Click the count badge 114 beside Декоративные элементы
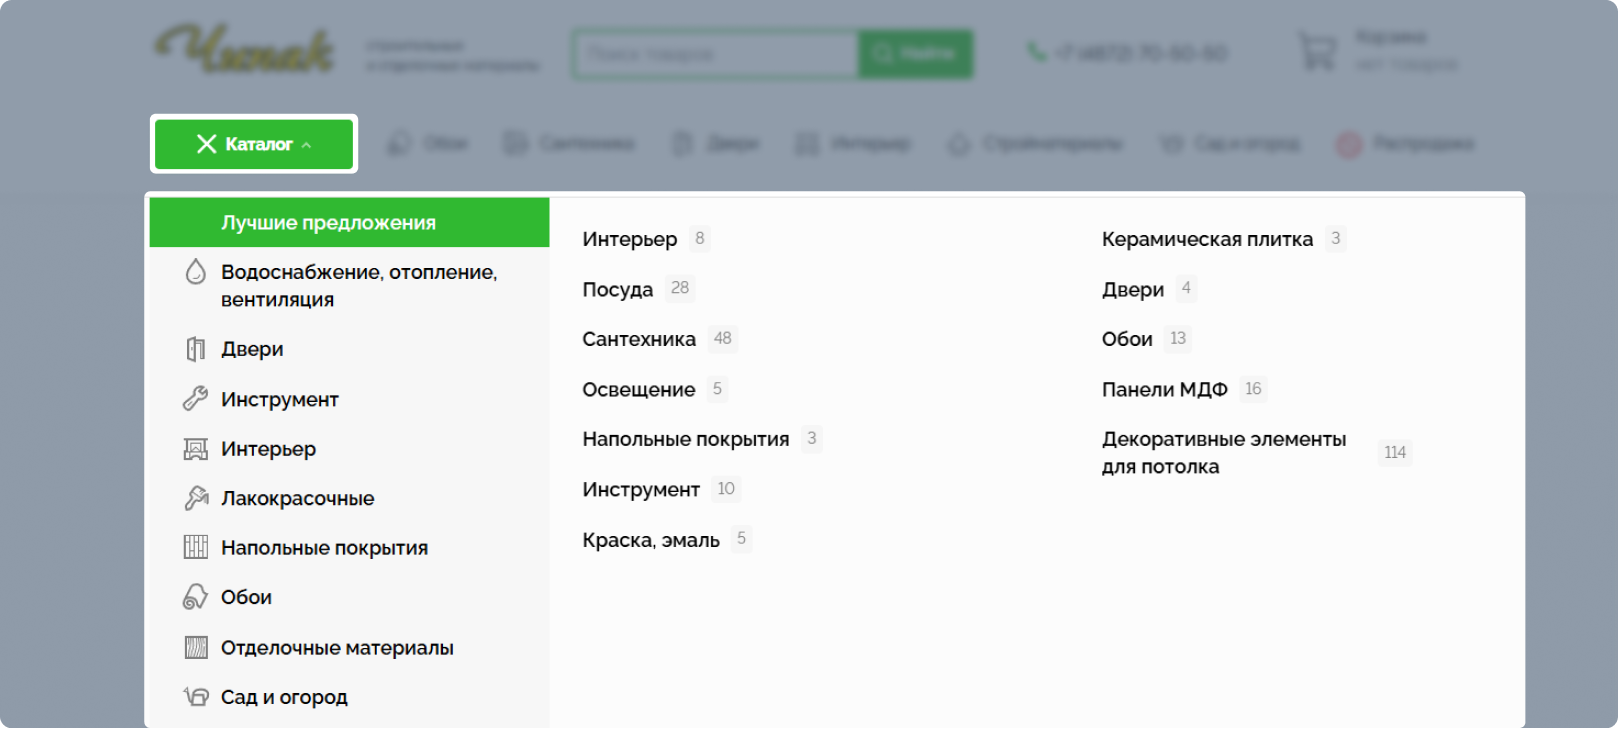Viewport: 1618px width, 729px height. pyautogui.click(x=1395, y=452)
